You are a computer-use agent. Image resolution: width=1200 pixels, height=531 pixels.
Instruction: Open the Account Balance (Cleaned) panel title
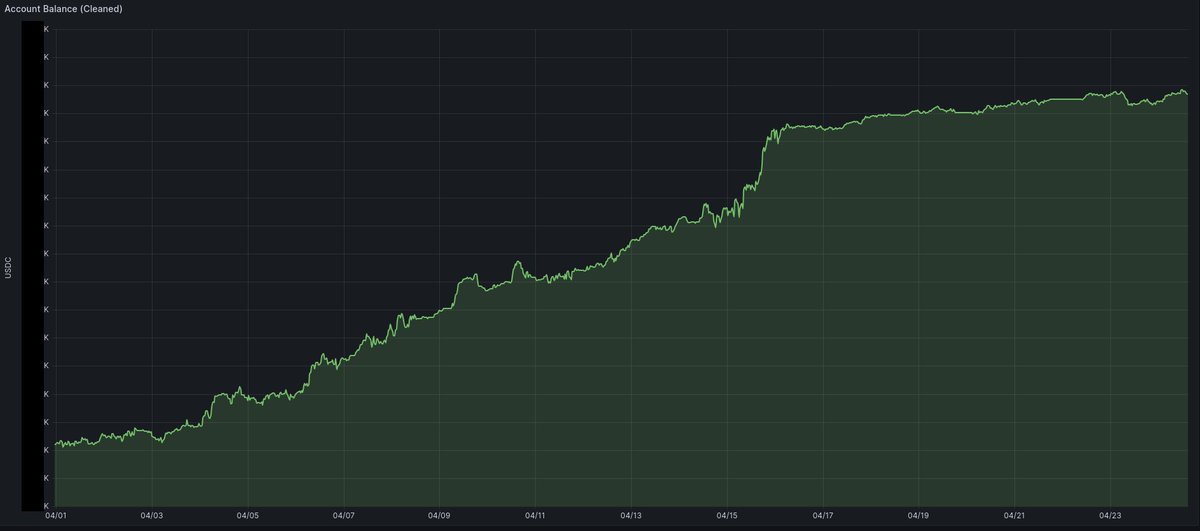[65, 8]
